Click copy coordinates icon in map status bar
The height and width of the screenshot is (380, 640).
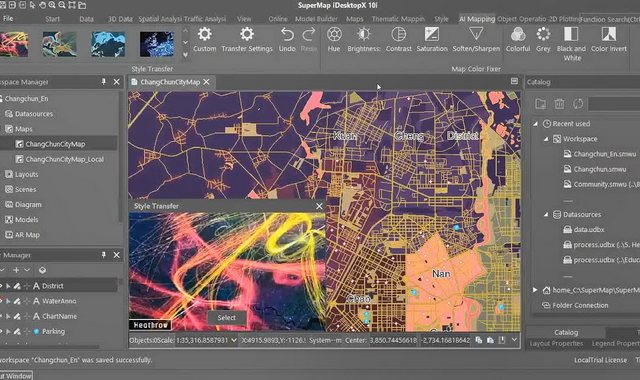tap(478, 340)
